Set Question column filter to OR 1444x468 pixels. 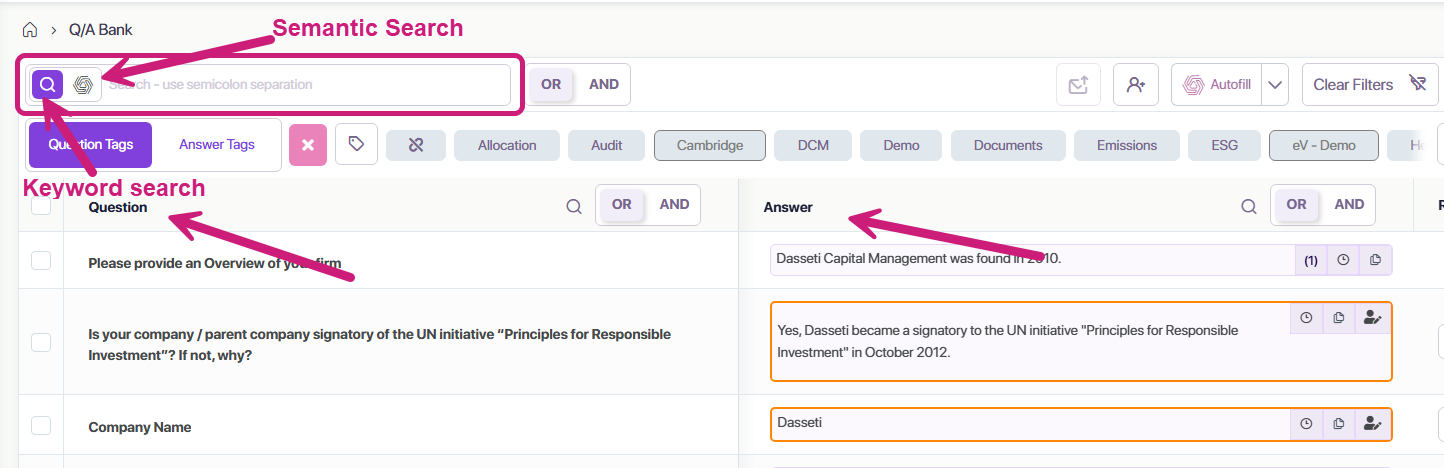pos(622,205)
